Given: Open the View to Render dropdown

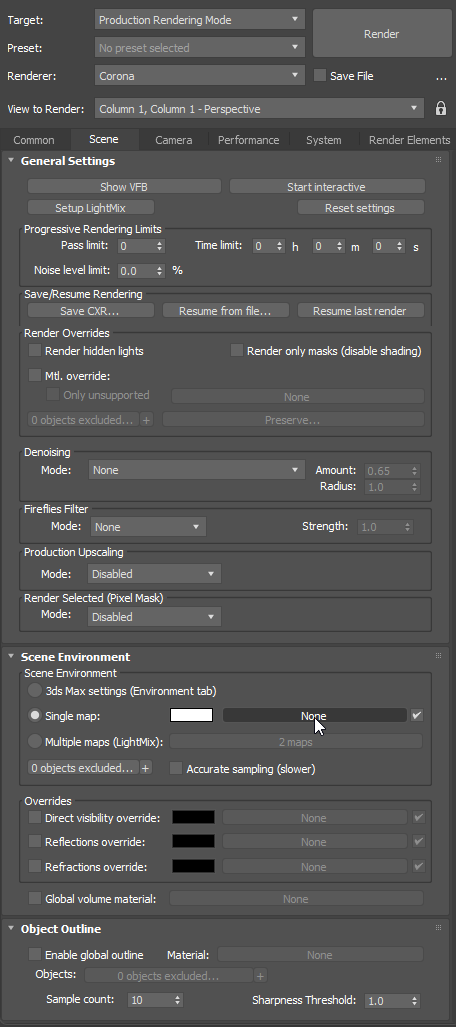Looking at the screenshot, I should (259, 109).
